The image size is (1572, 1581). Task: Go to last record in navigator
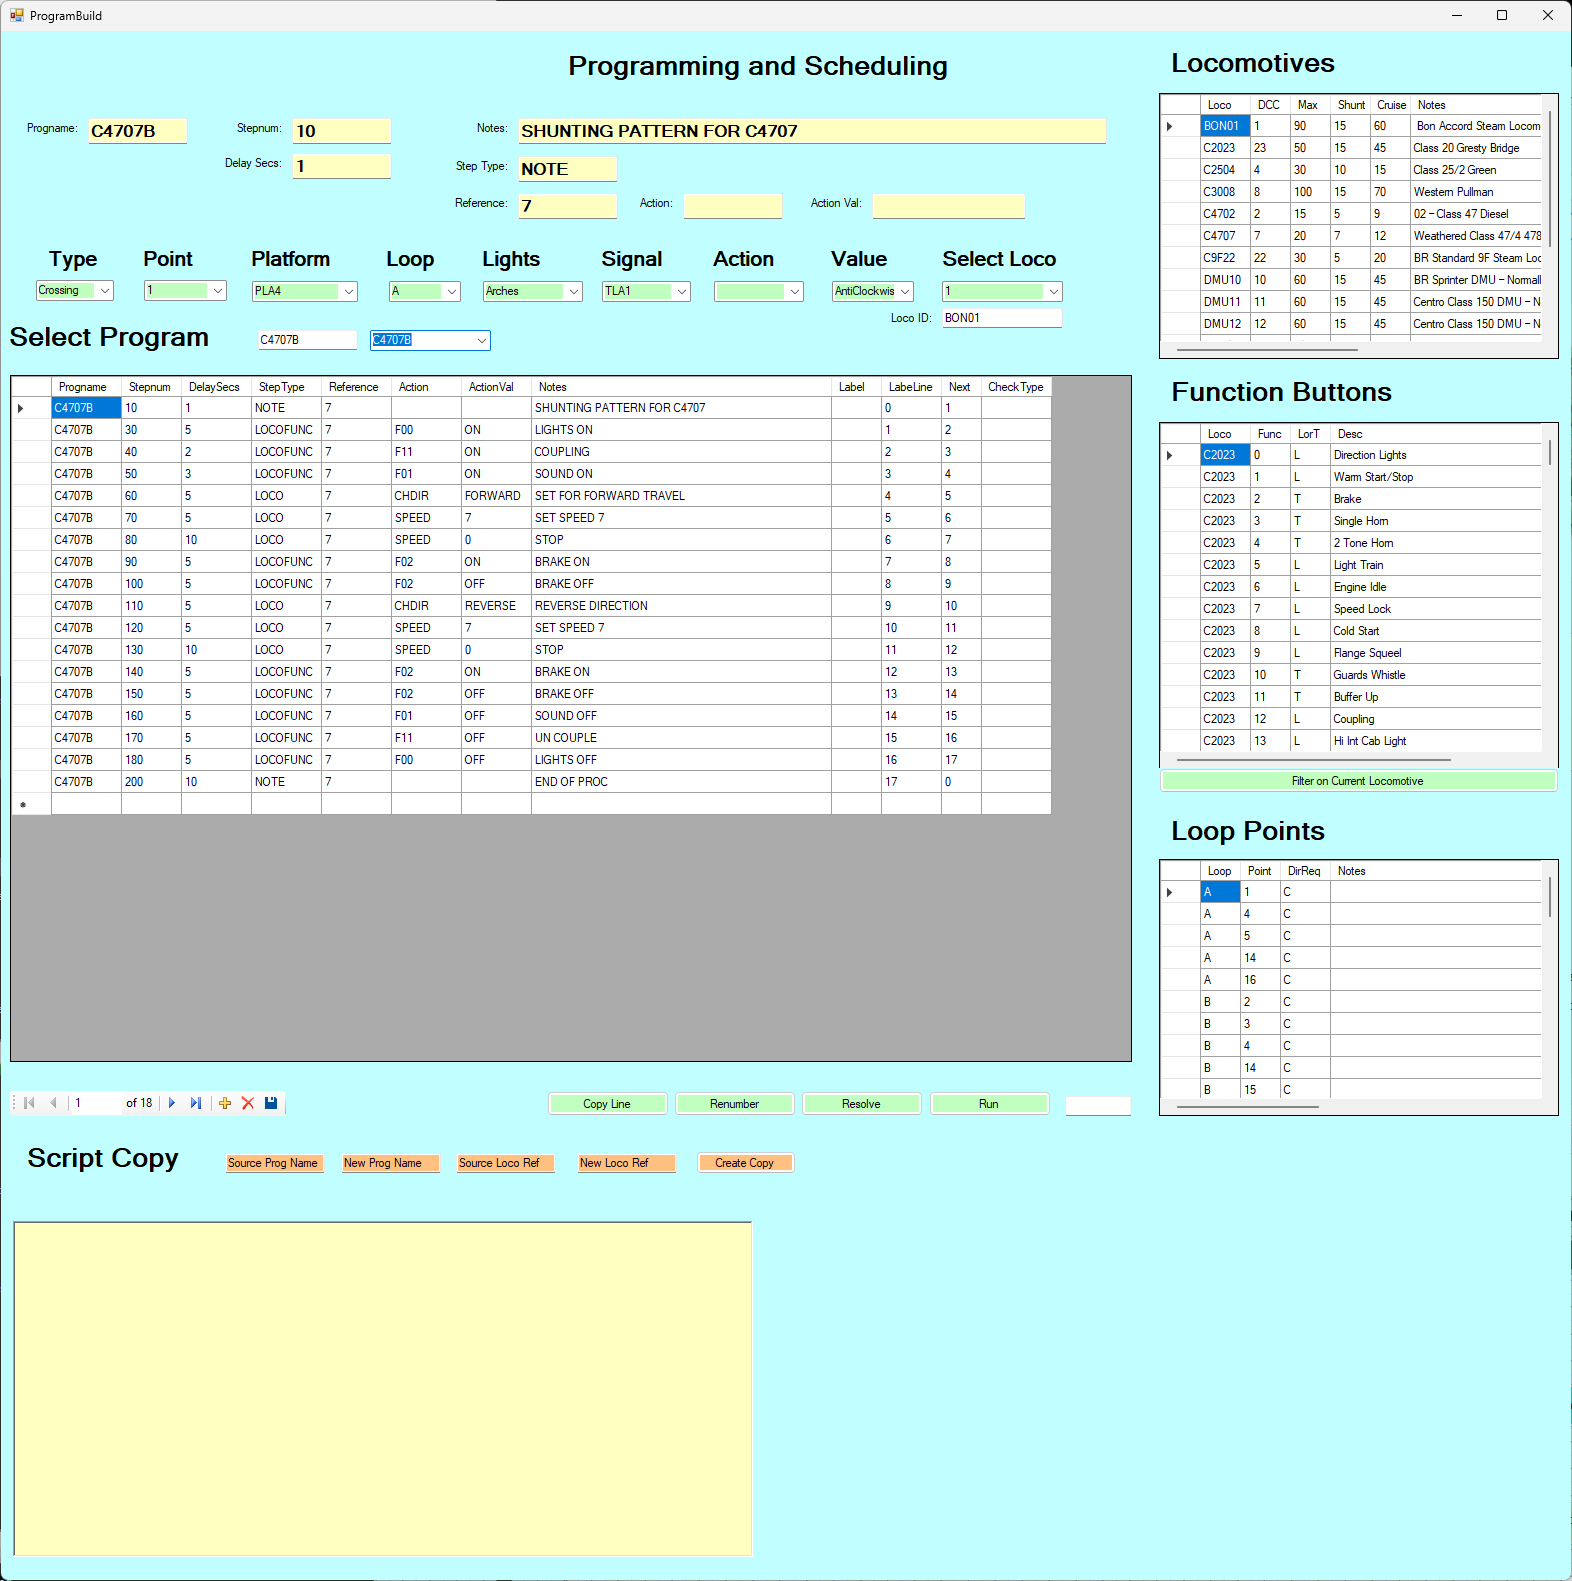(x=196, y=1103)
